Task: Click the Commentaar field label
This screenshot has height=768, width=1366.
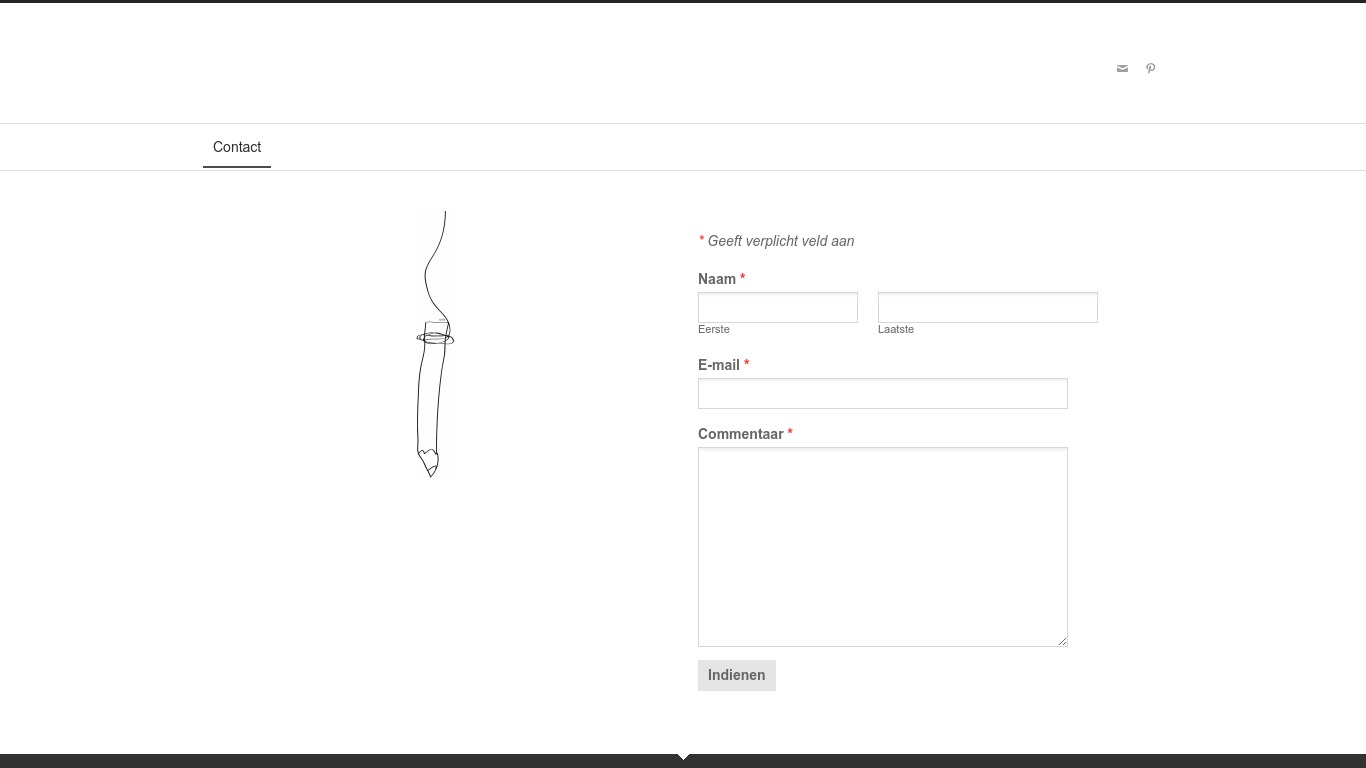Action: point(740,434)
